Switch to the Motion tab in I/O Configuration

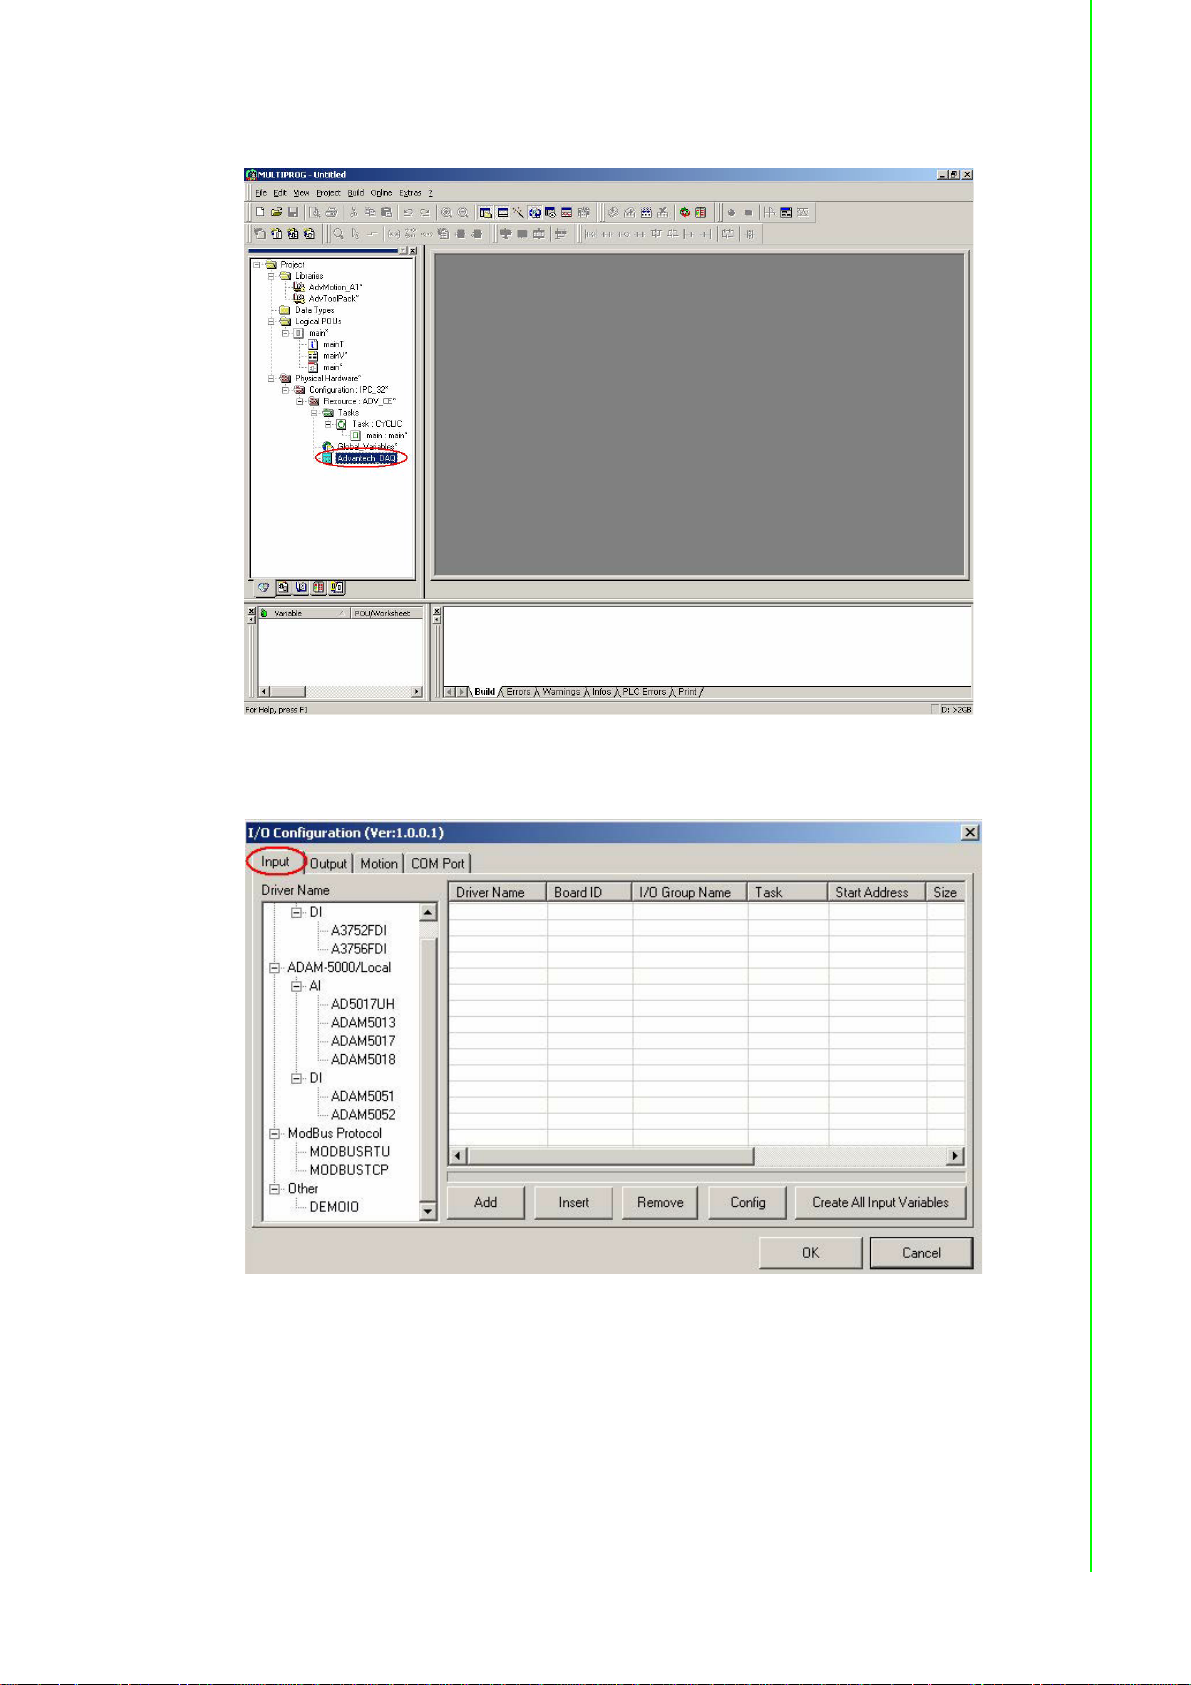coord(379,864)
